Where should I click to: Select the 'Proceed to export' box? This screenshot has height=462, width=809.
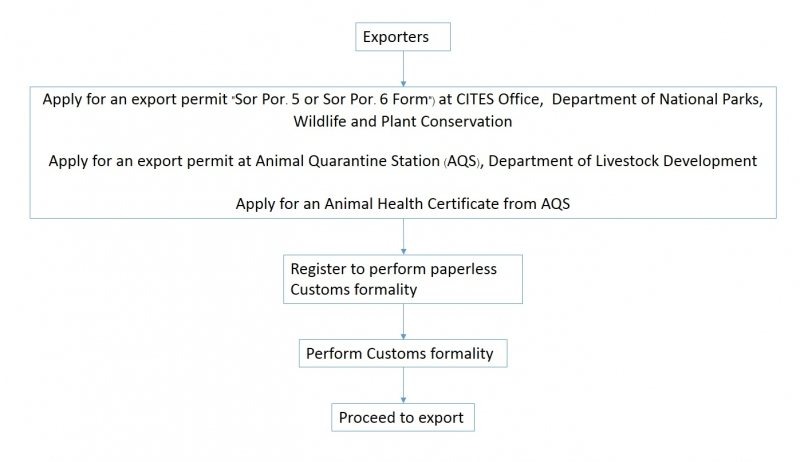[402, 417]
